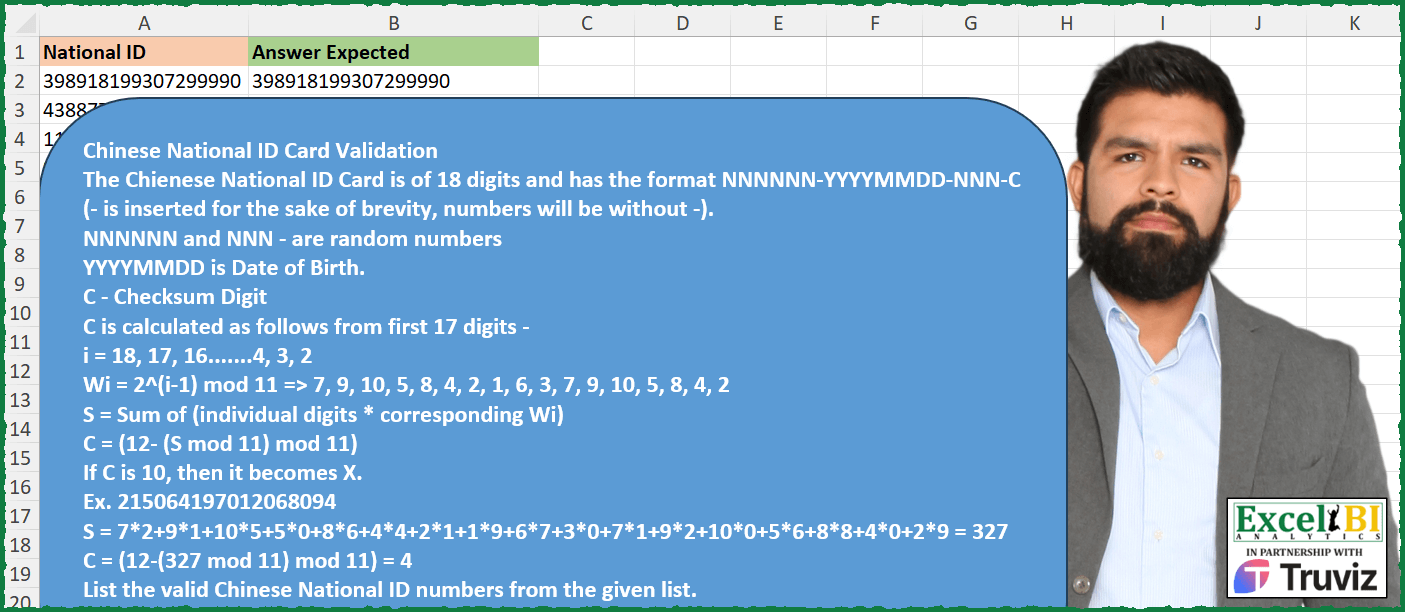Select row 15 header
This screenshot has height=612, width=1405.
pos(22,457)
